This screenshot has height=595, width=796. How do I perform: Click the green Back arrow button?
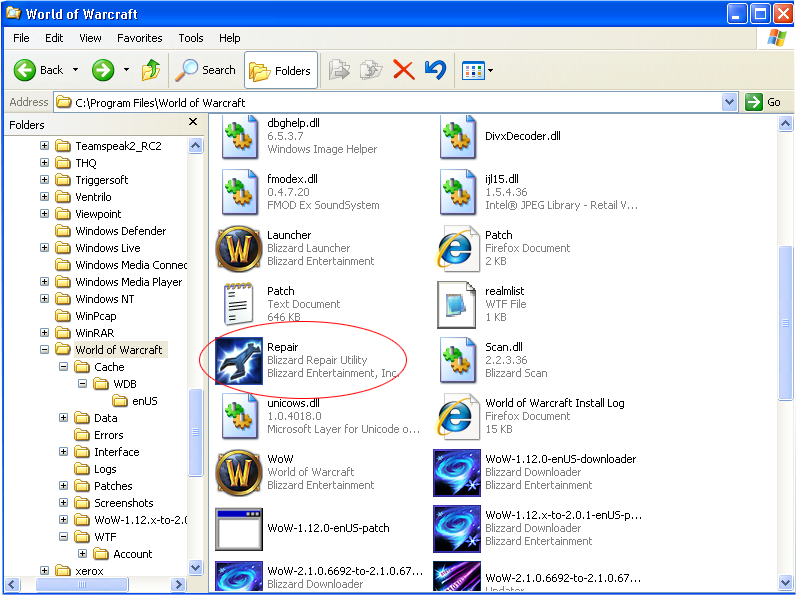pyautogui.click(x=24, y=70)
